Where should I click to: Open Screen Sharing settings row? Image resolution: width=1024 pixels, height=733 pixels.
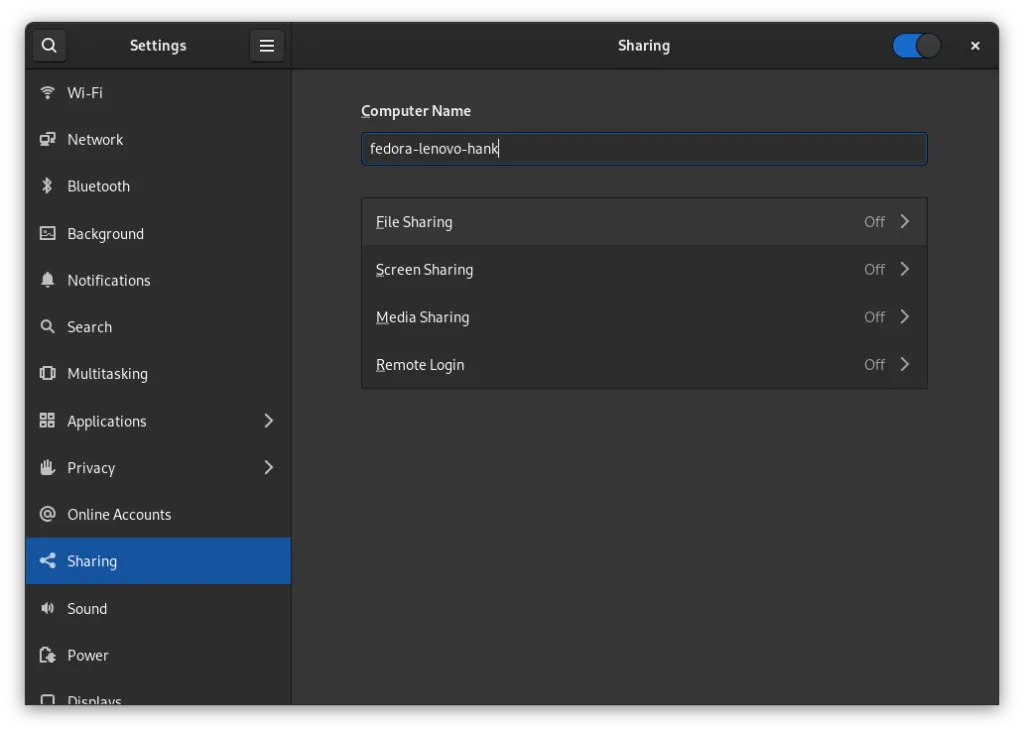(643, 269)
